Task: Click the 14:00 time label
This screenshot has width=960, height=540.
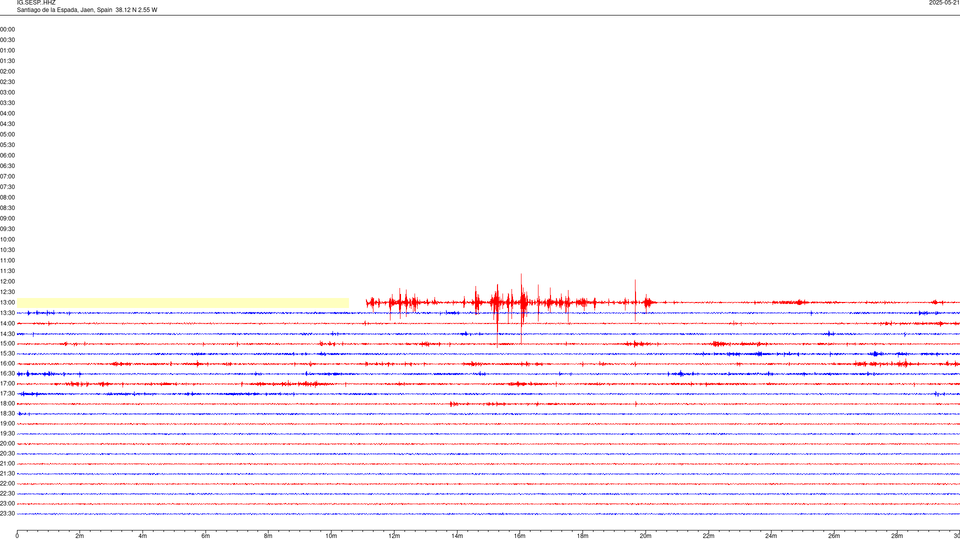Action: coord(7,323)
